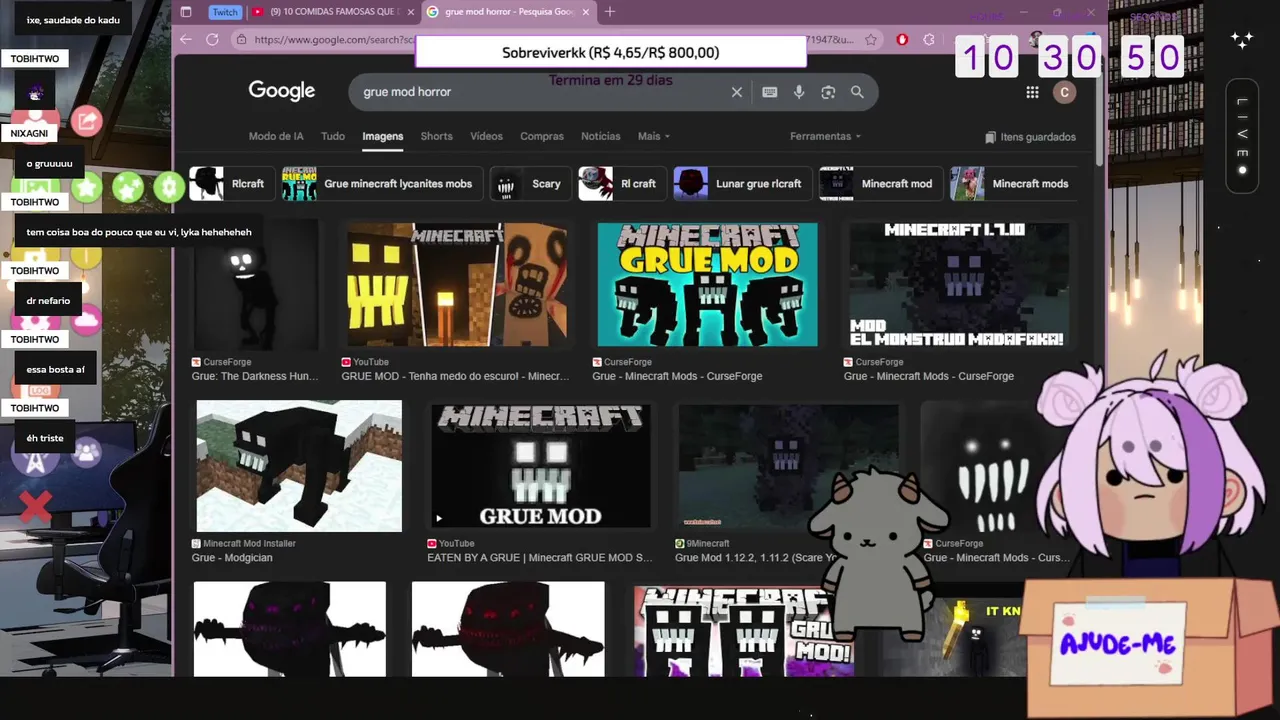Click the Rl craft filter chip
Image resolution: width=1280 pixels, height=720 pixels.
[x=622, y=184]
